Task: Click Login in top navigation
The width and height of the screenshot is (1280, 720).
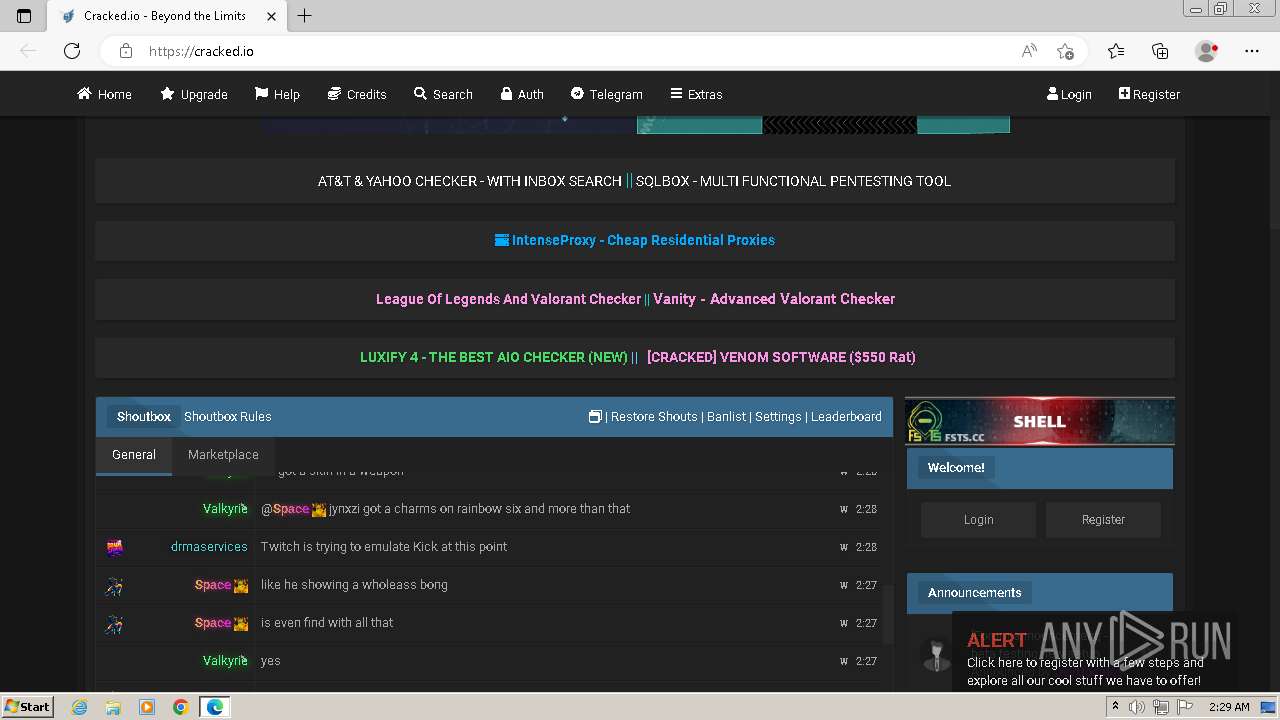Action: click(1069, 94)
